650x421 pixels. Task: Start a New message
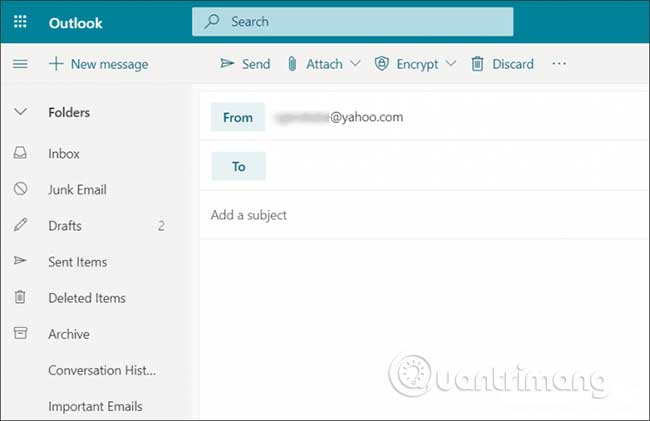[x=98, y=64]
